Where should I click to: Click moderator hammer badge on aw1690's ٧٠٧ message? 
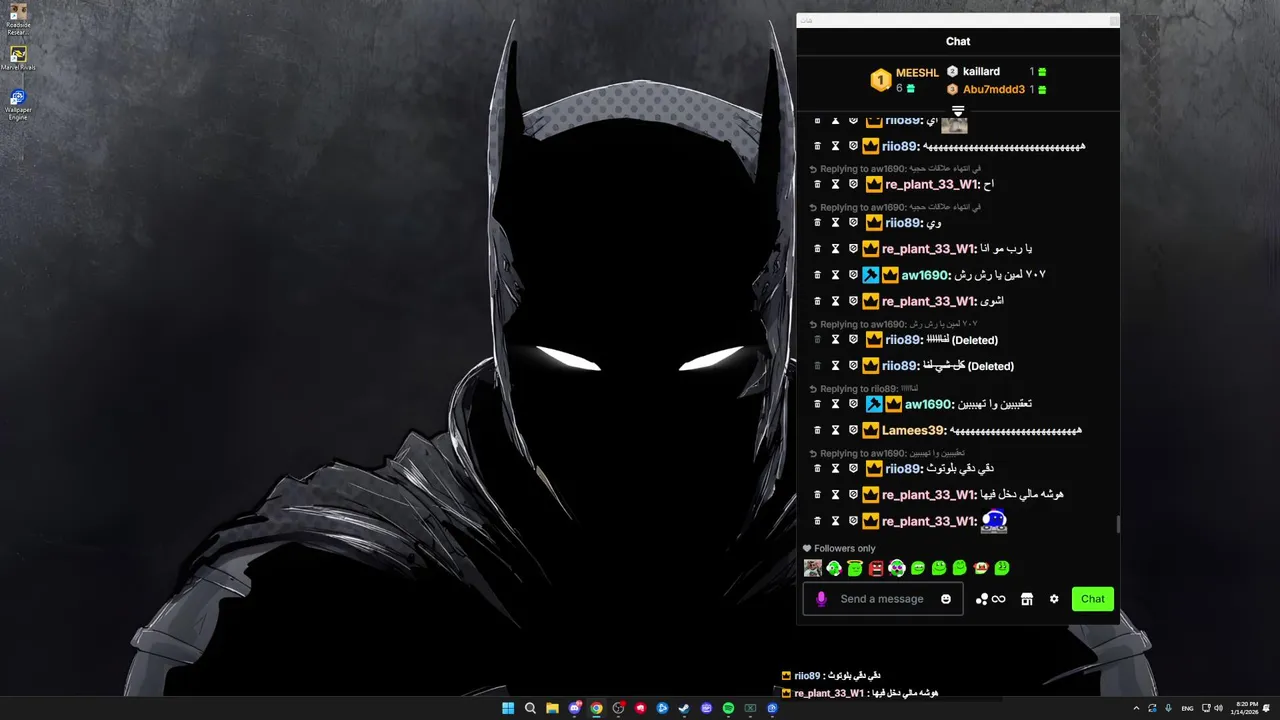click(x=870, y=275)
